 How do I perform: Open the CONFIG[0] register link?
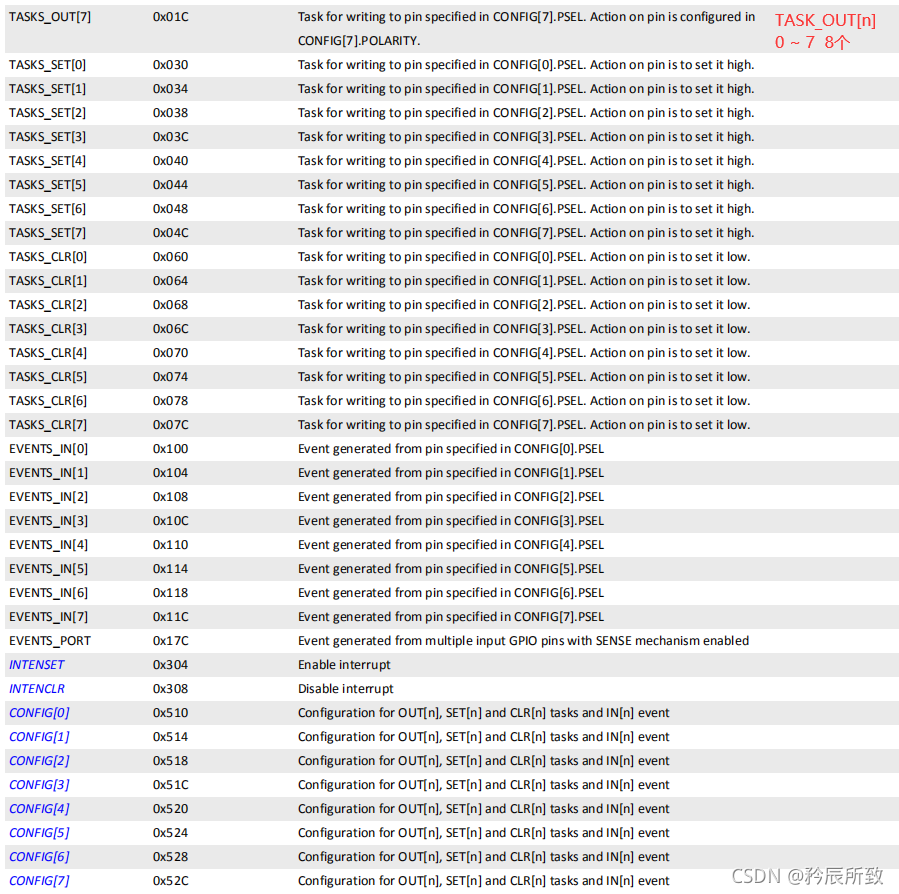(x=39, y=713)
